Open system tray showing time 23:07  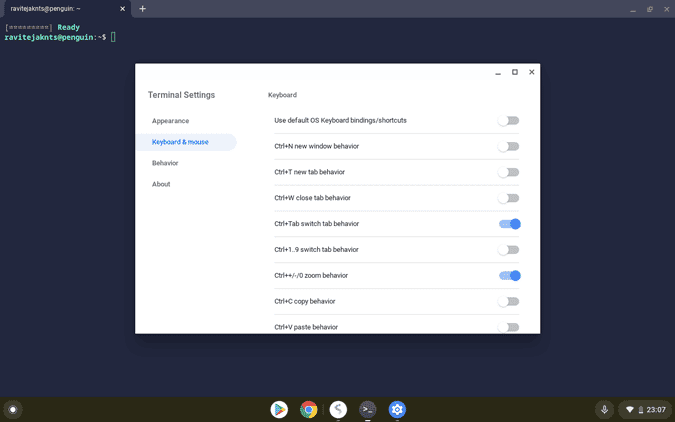coord(644,409)
